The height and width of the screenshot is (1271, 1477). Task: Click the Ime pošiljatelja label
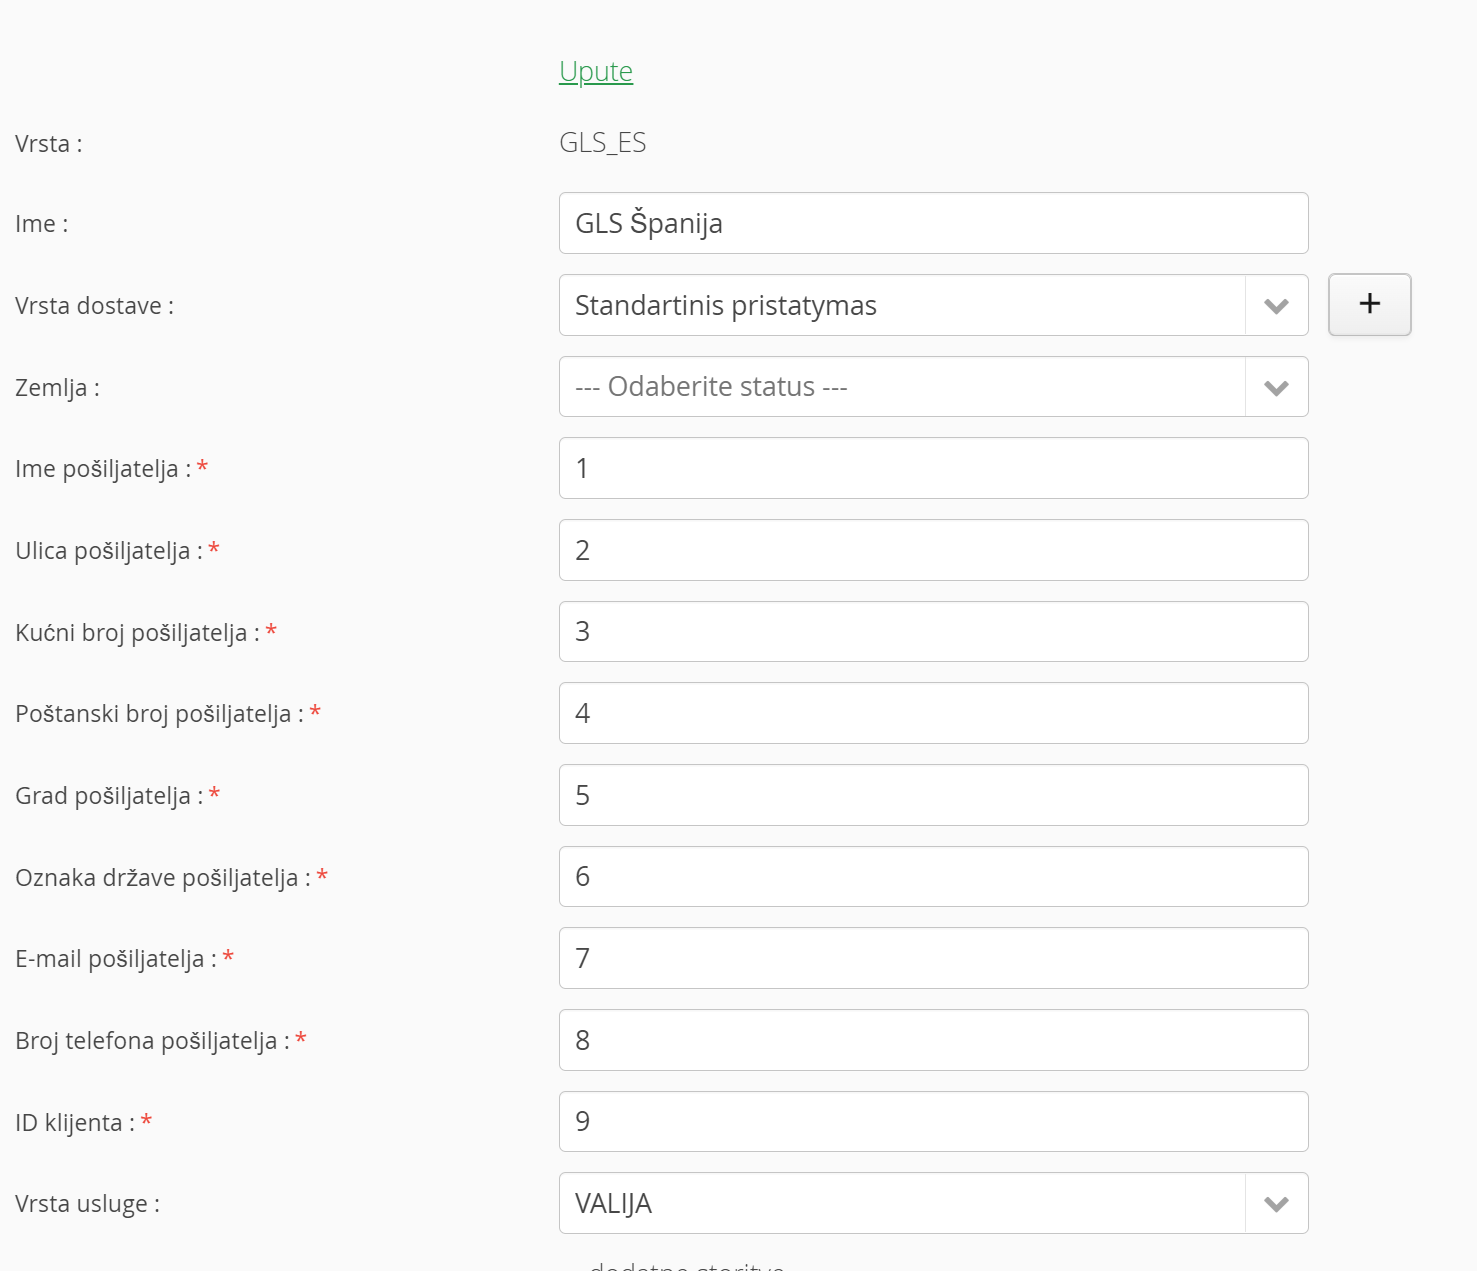(103, 469)
